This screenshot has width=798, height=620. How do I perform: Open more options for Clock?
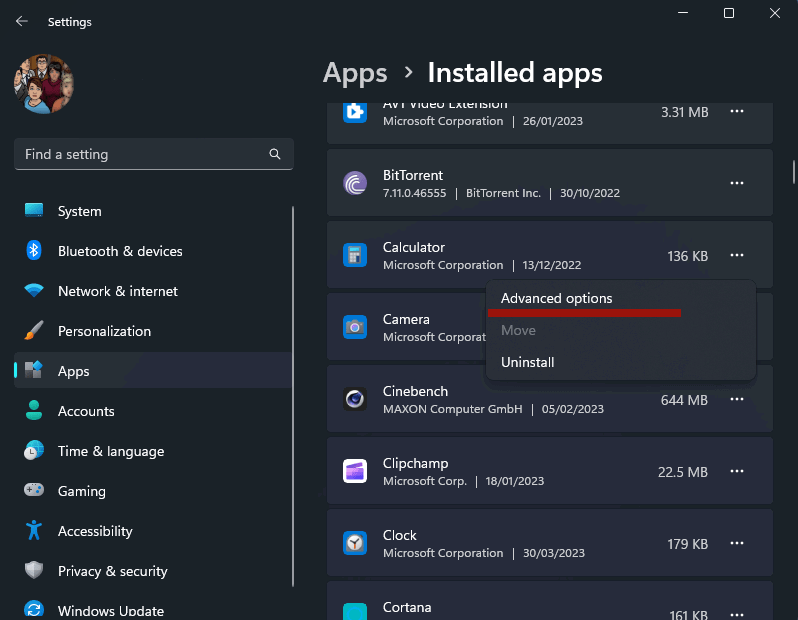736,543
